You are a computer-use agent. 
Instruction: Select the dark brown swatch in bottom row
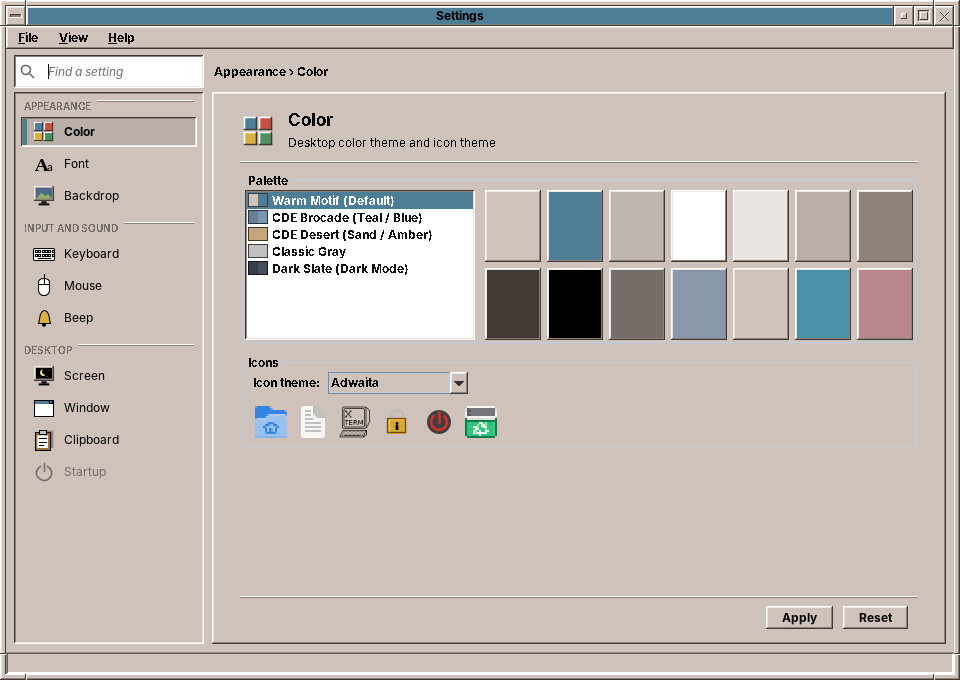(512, 304)
